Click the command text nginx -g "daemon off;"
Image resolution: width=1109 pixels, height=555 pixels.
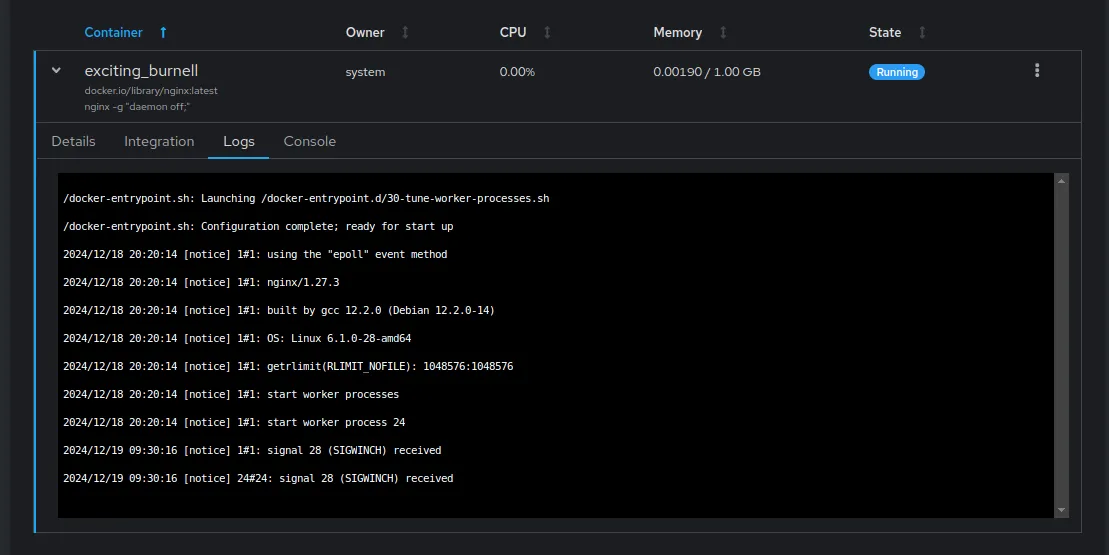tap(137, 107)
